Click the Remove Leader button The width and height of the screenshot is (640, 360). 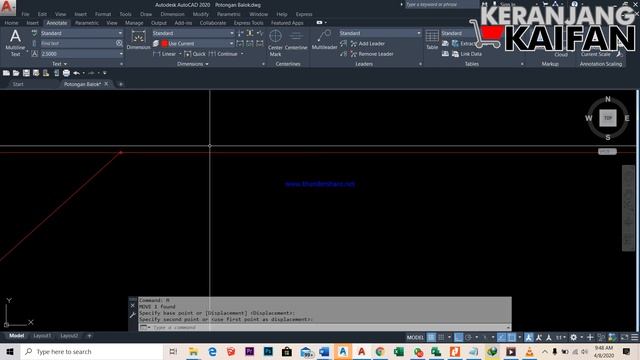(372, 54)
